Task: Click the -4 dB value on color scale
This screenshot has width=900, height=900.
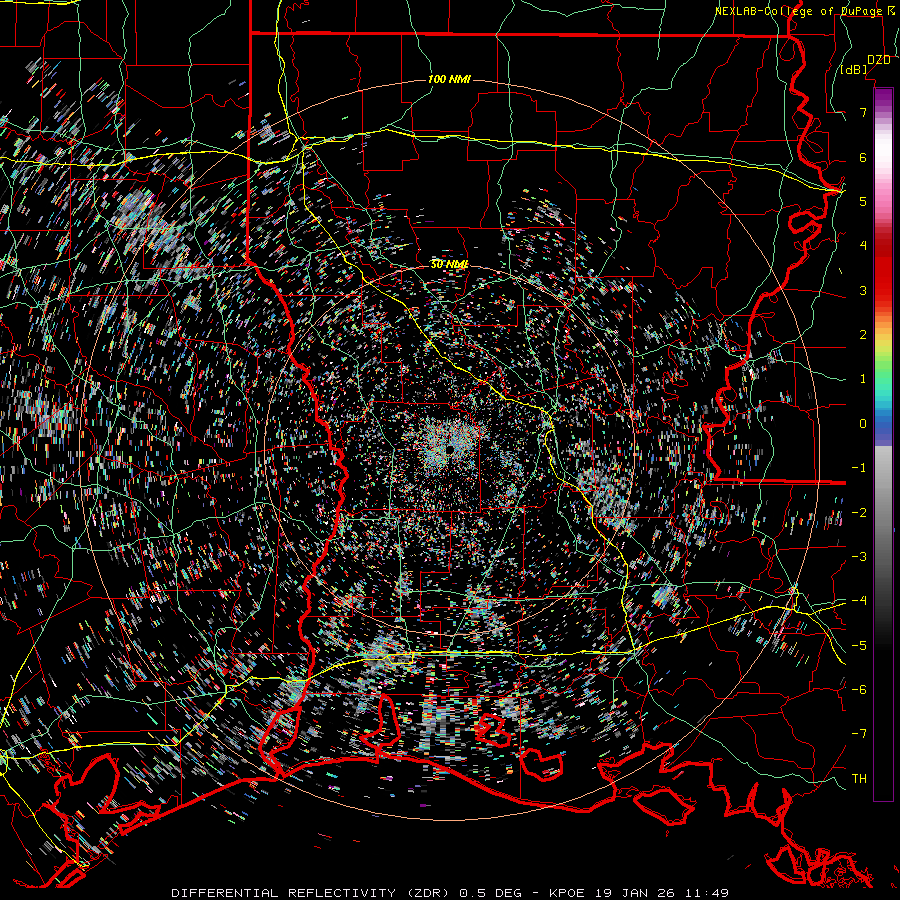Action: point(859,601)
